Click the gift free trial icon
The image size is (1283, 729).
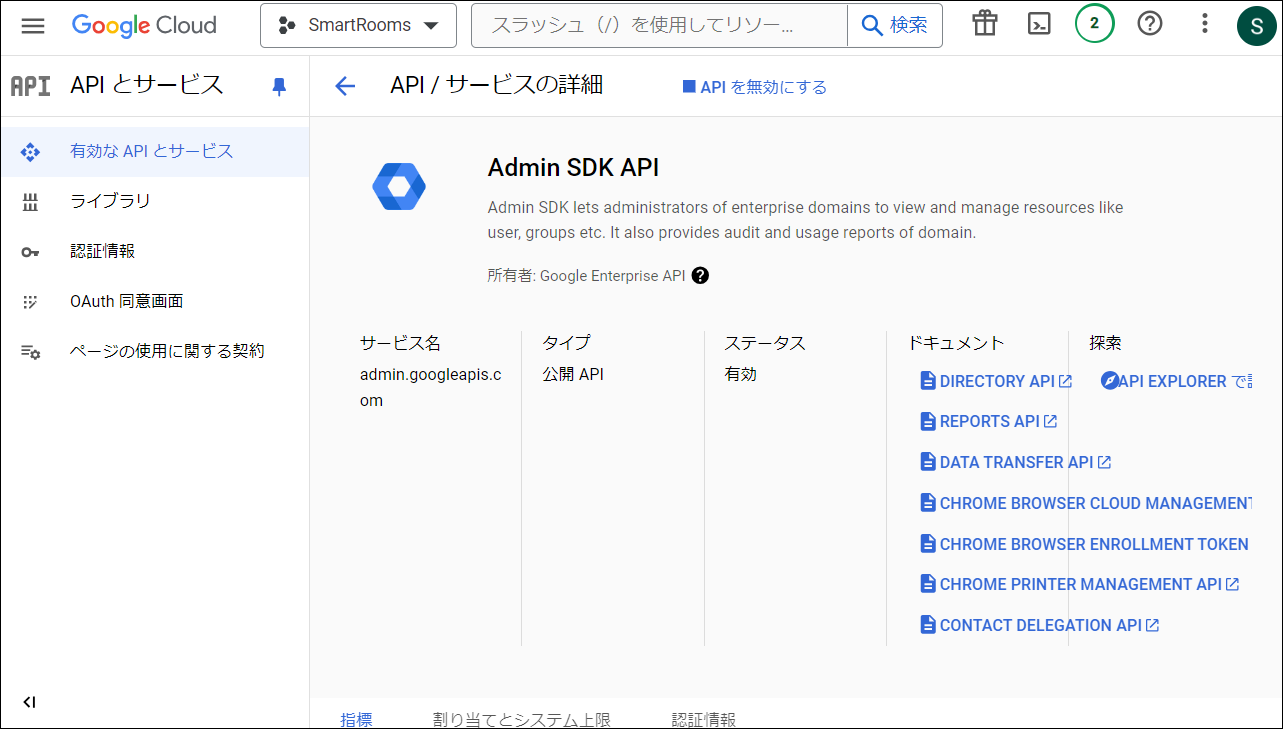pyautogui.click(x=985, y=24)
